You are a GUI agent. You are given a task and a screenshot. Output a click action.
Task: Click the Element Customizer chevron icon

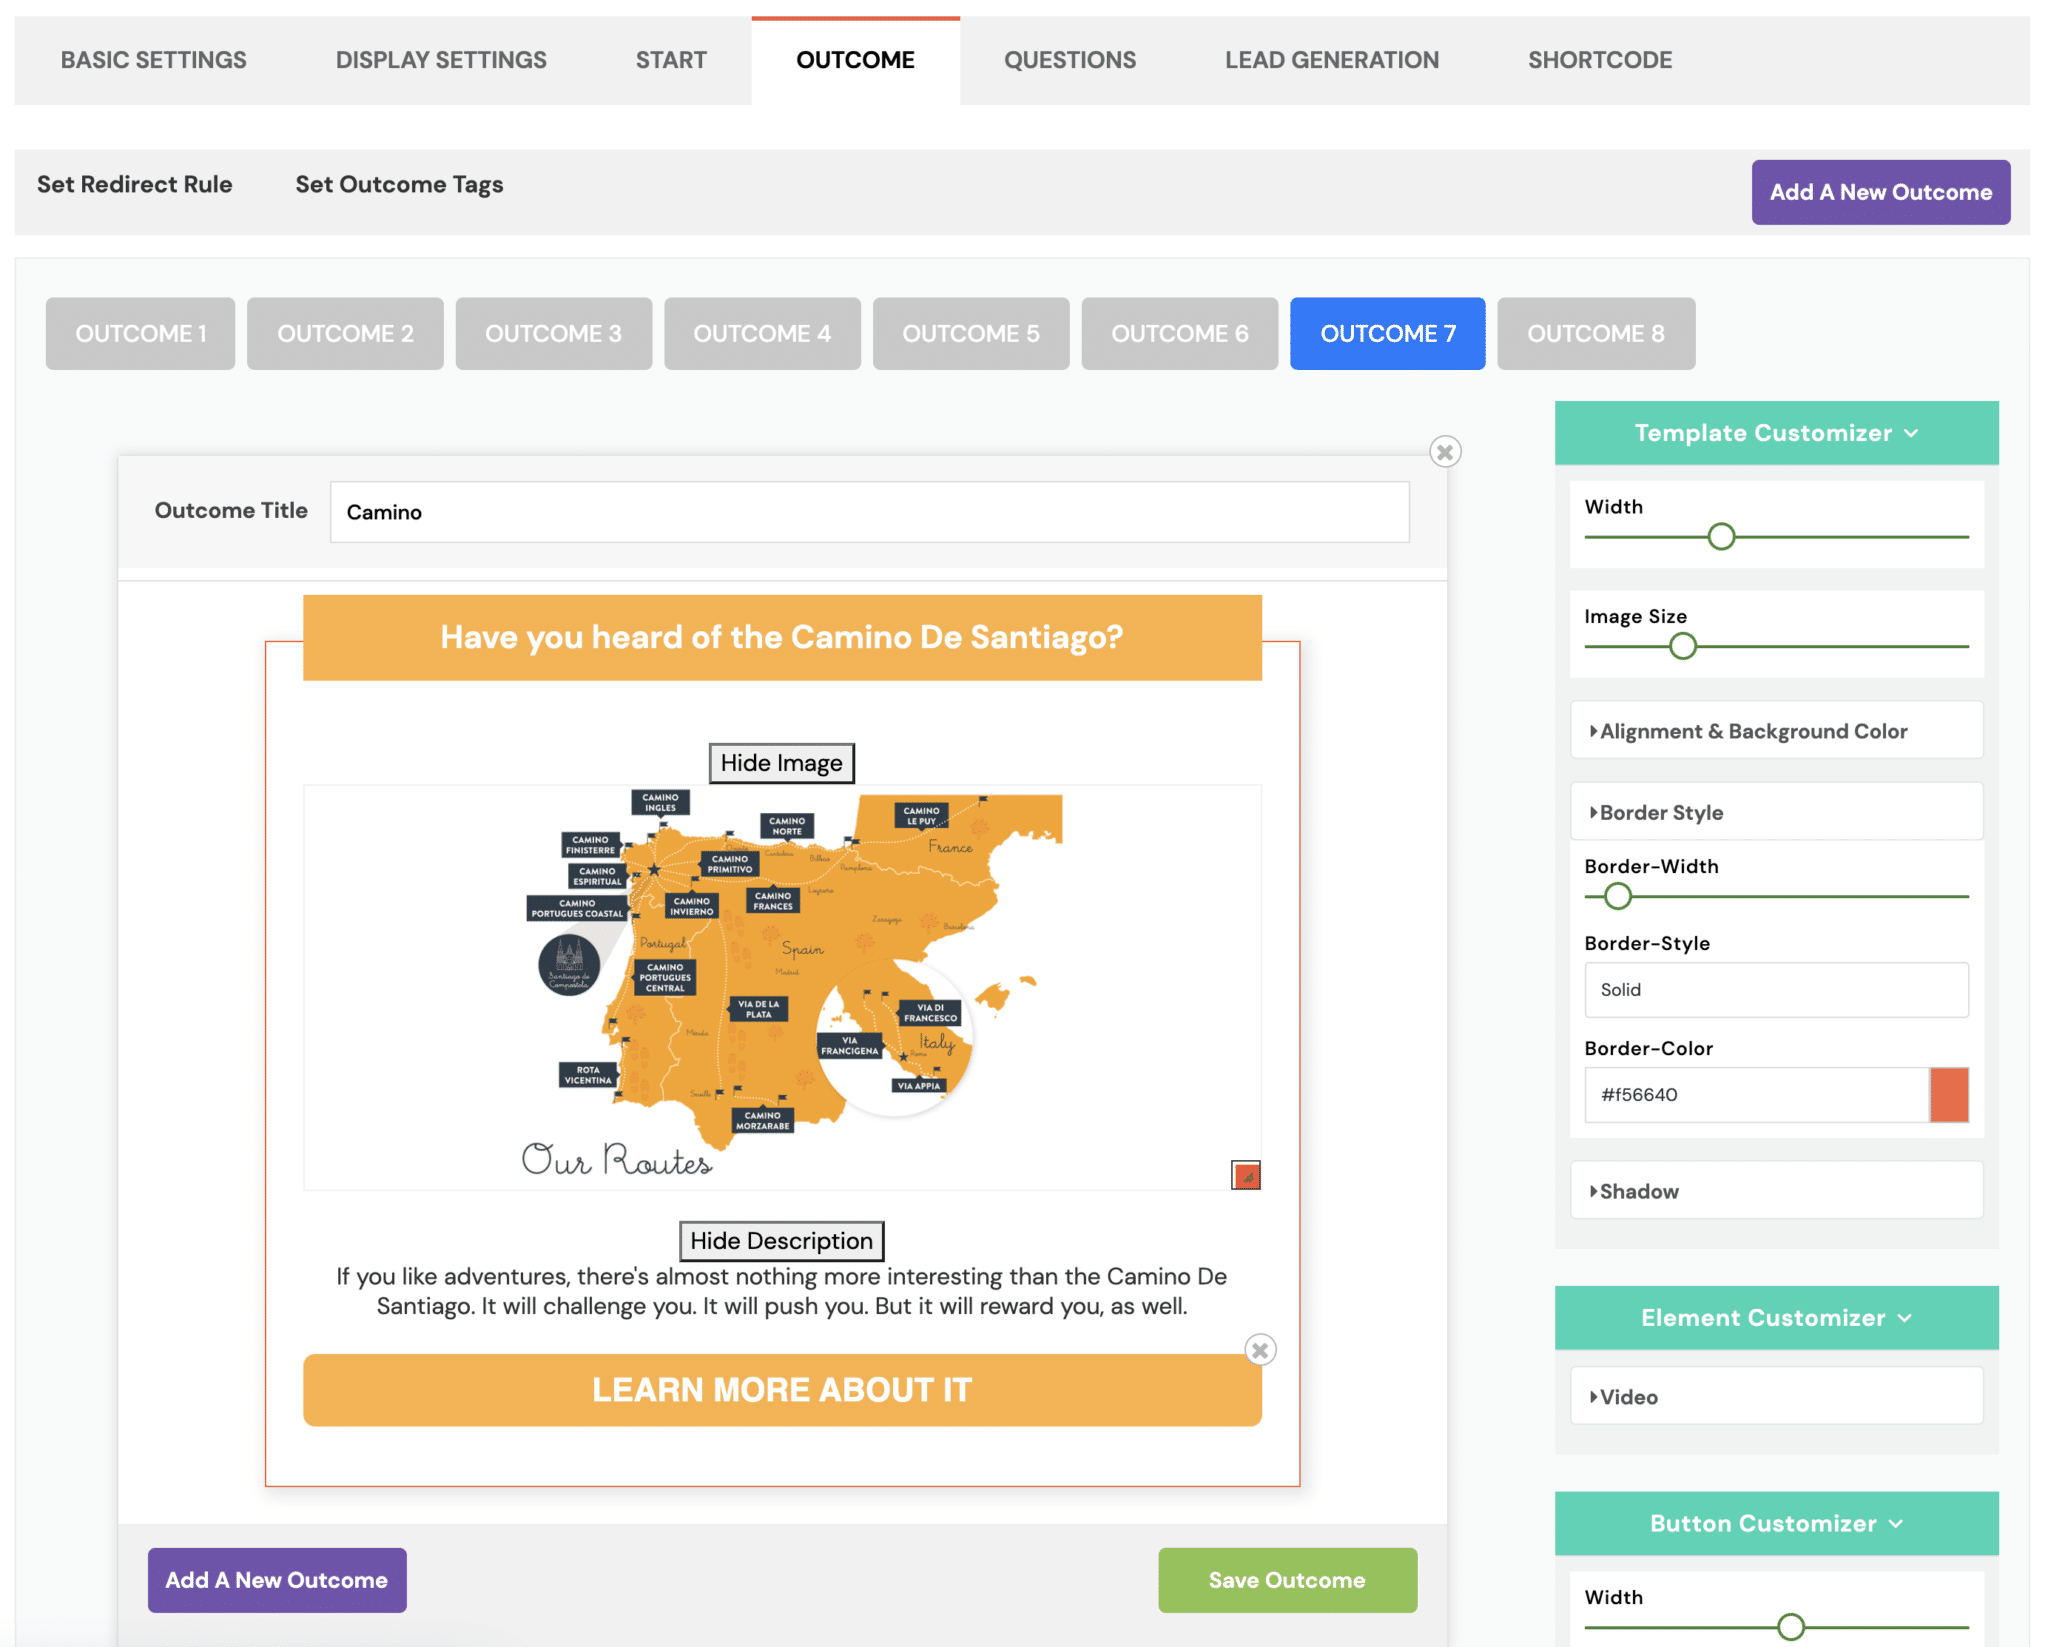coord(1905,1319)
